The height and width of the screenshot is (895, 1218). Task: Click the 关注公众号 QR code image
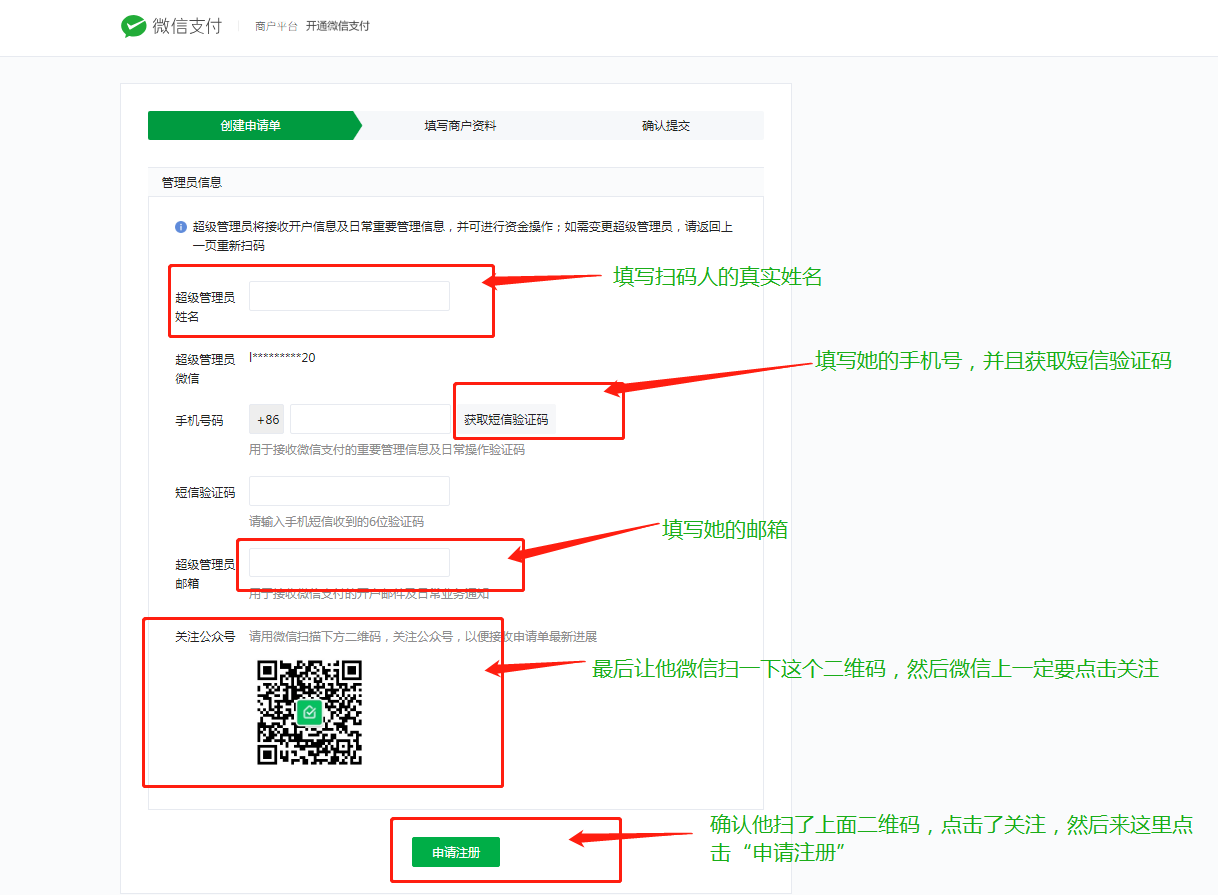click(x=309, y=713)
